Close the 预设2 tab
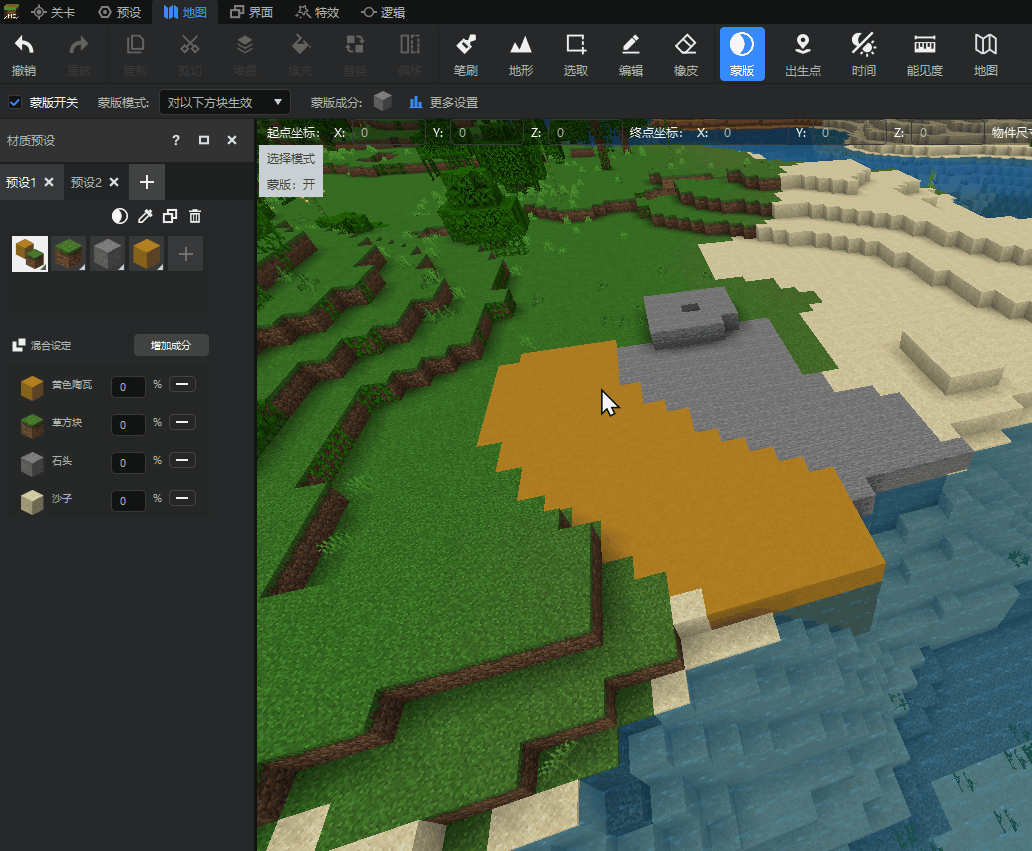The width and height of the screenshot is (1032, 851). tap(114, 182)
